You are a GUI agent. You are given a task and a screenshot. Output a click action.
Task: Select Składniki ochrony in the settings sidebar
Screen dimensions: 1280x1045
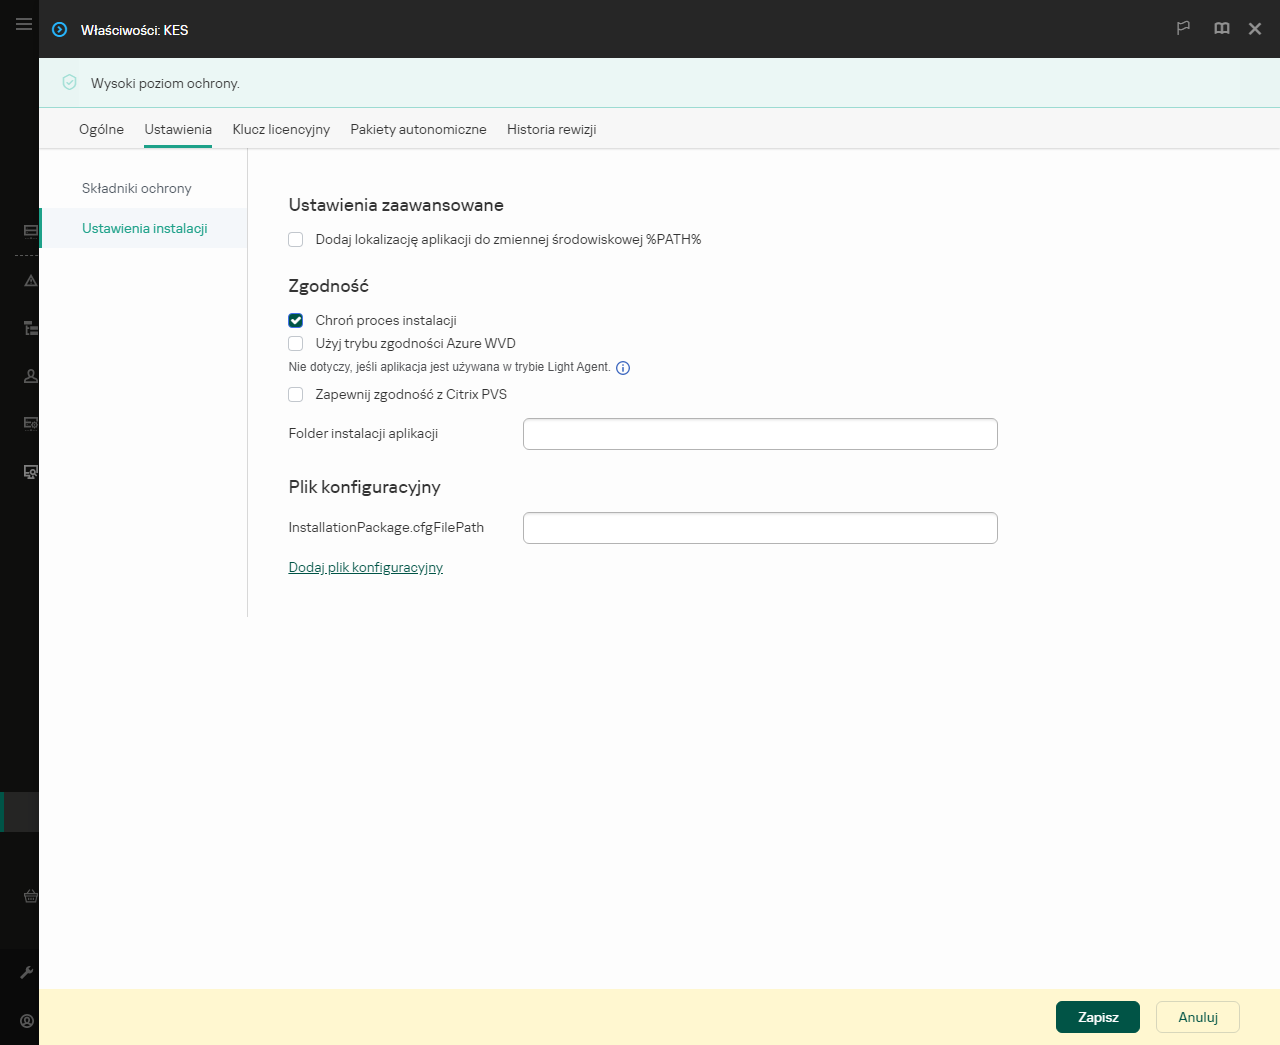click(137, 188)
